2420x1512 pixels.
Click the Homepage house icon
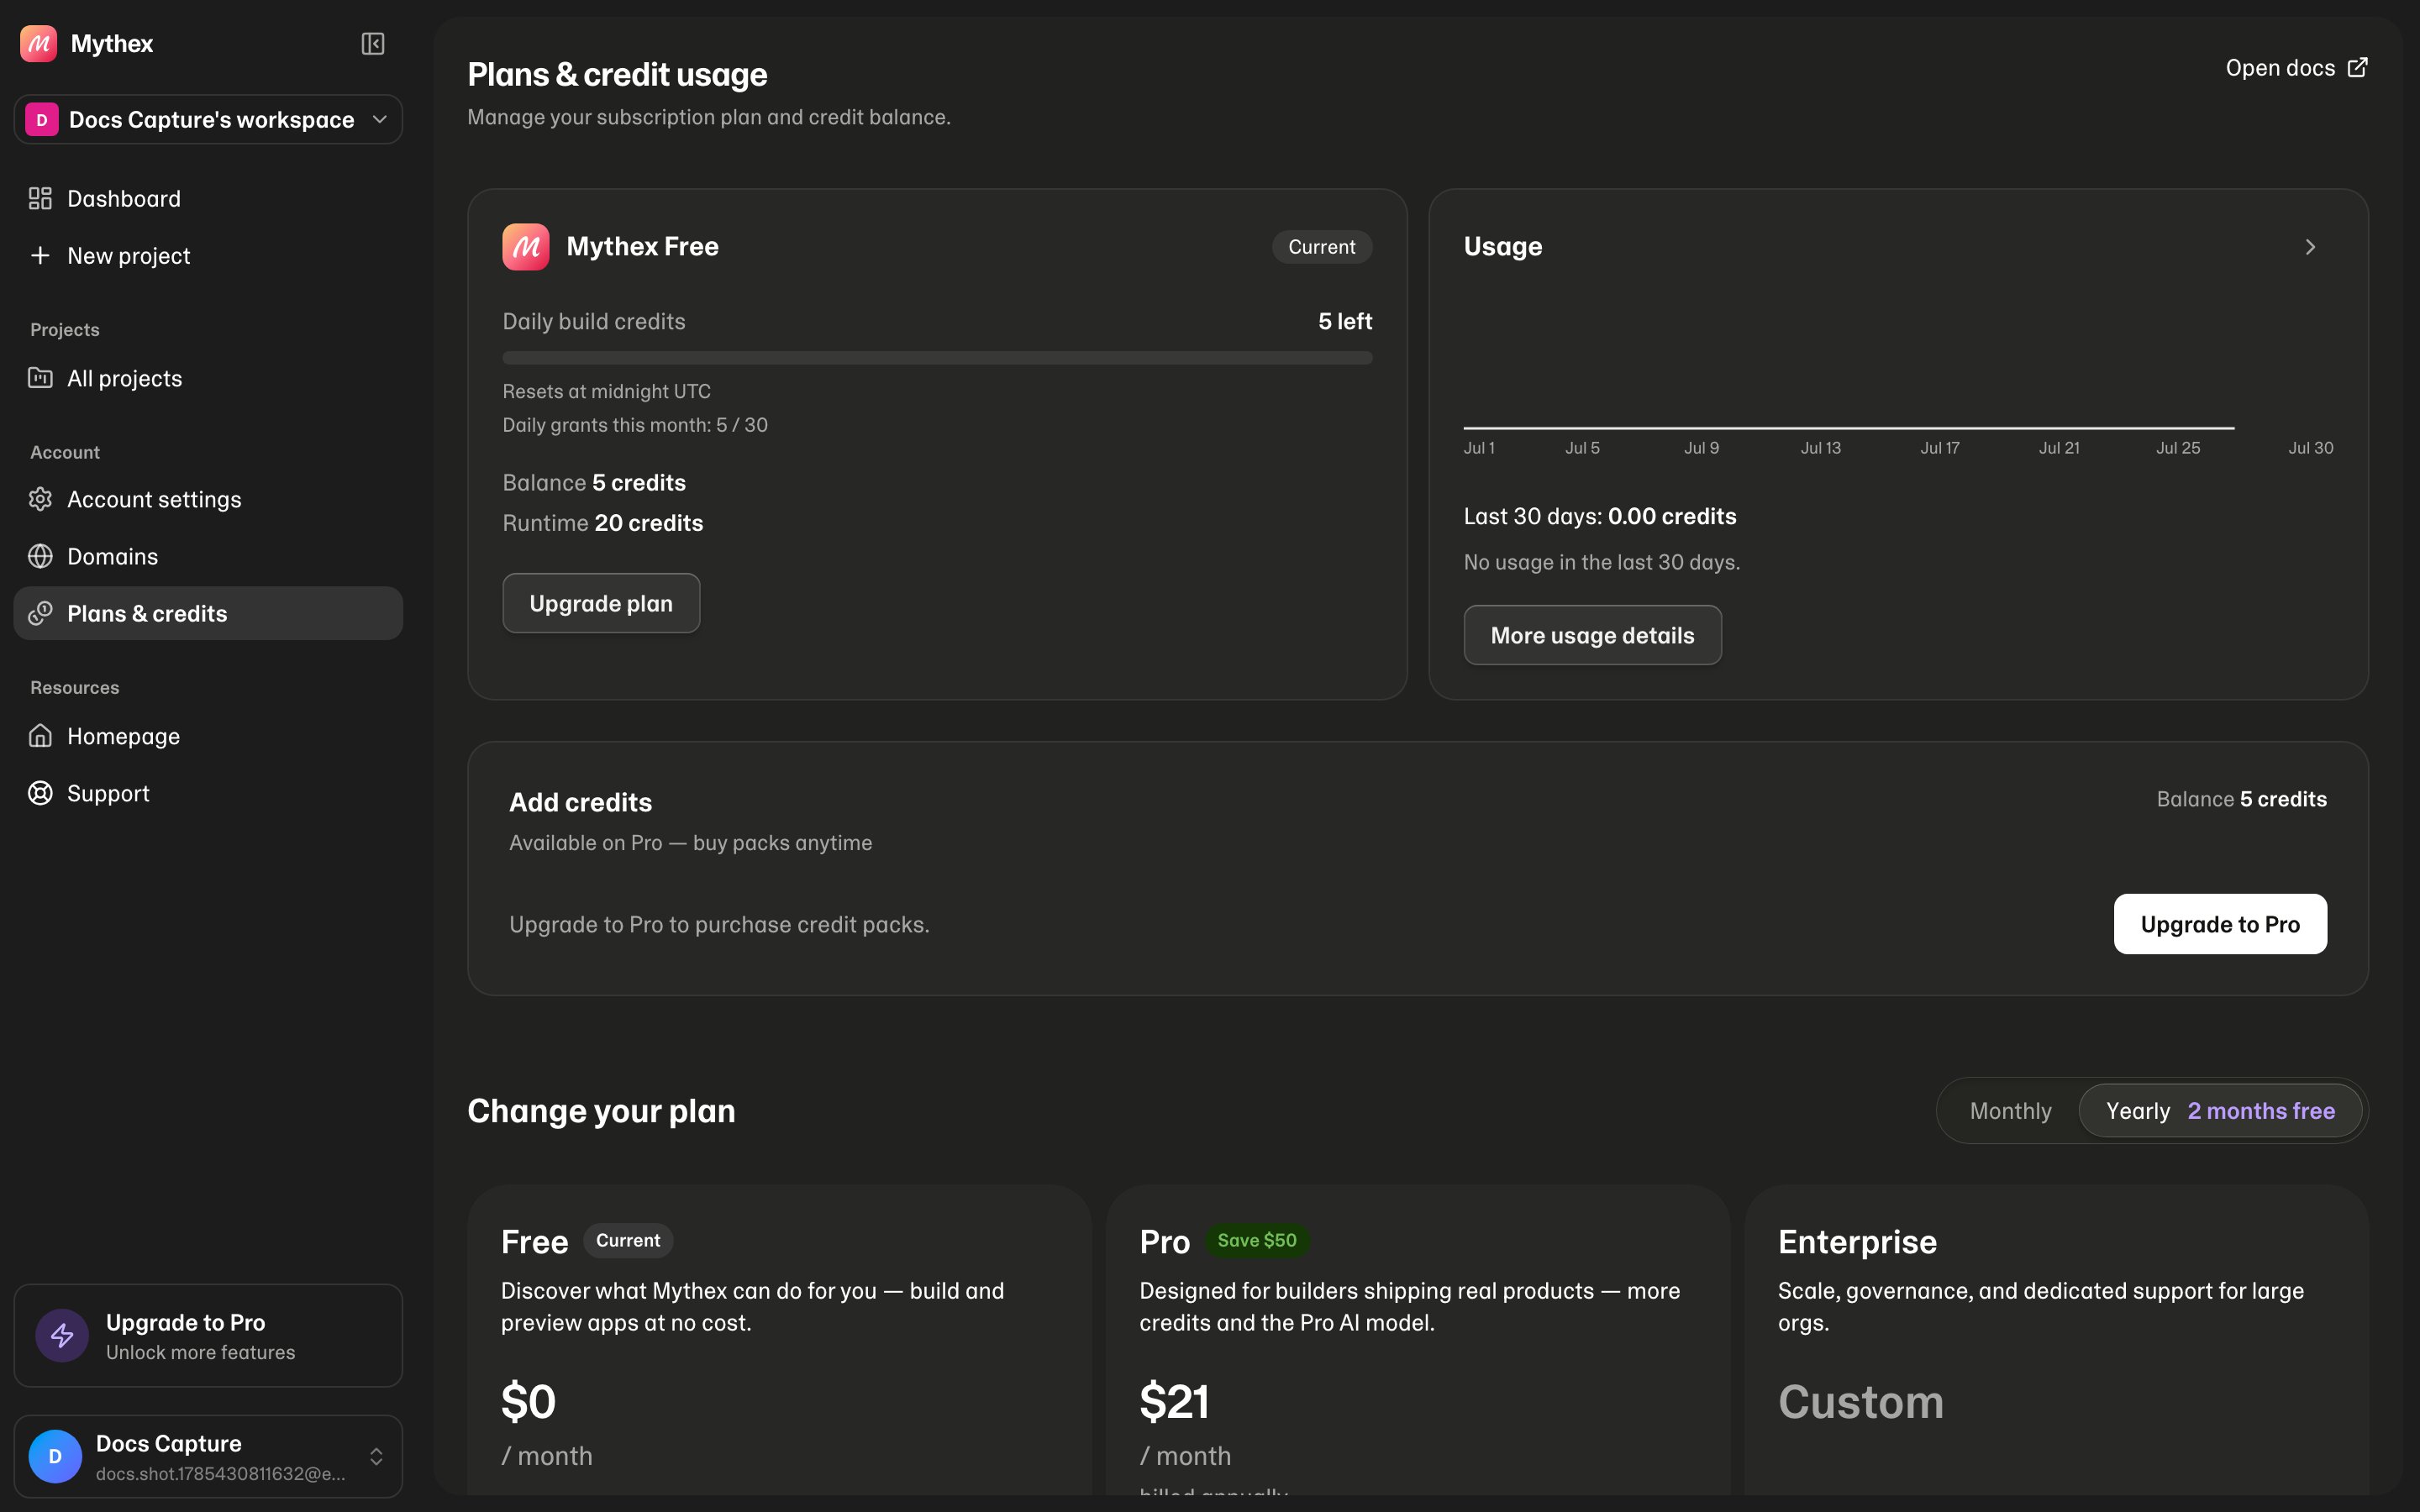pos(40,736)
